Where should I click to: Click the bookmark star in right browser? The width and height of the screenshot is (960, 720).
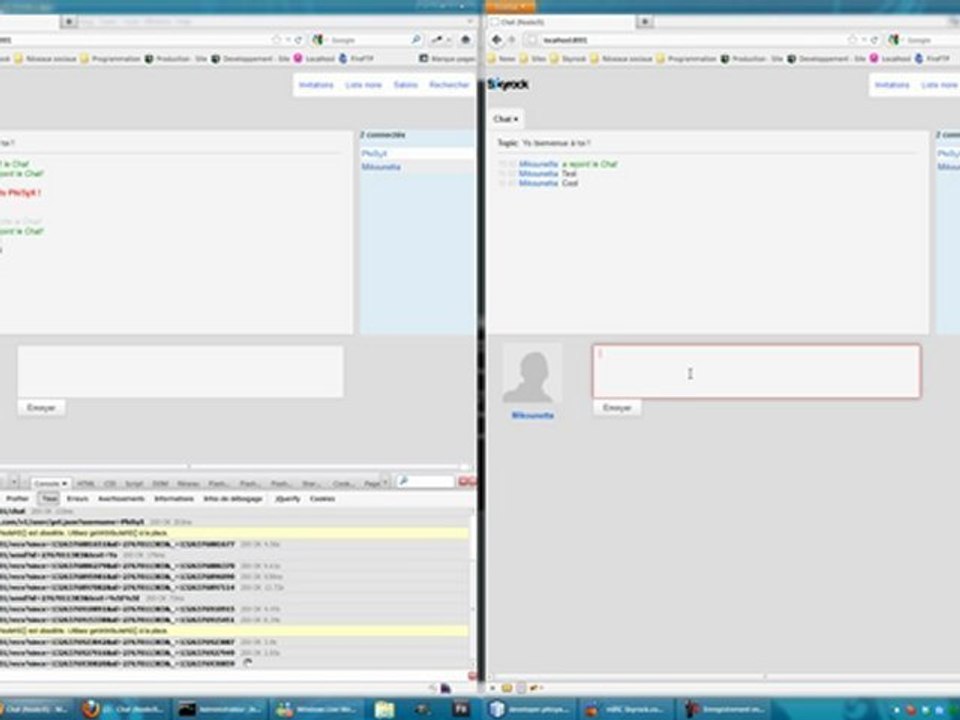pyautogui.click(x=852, y=40)
